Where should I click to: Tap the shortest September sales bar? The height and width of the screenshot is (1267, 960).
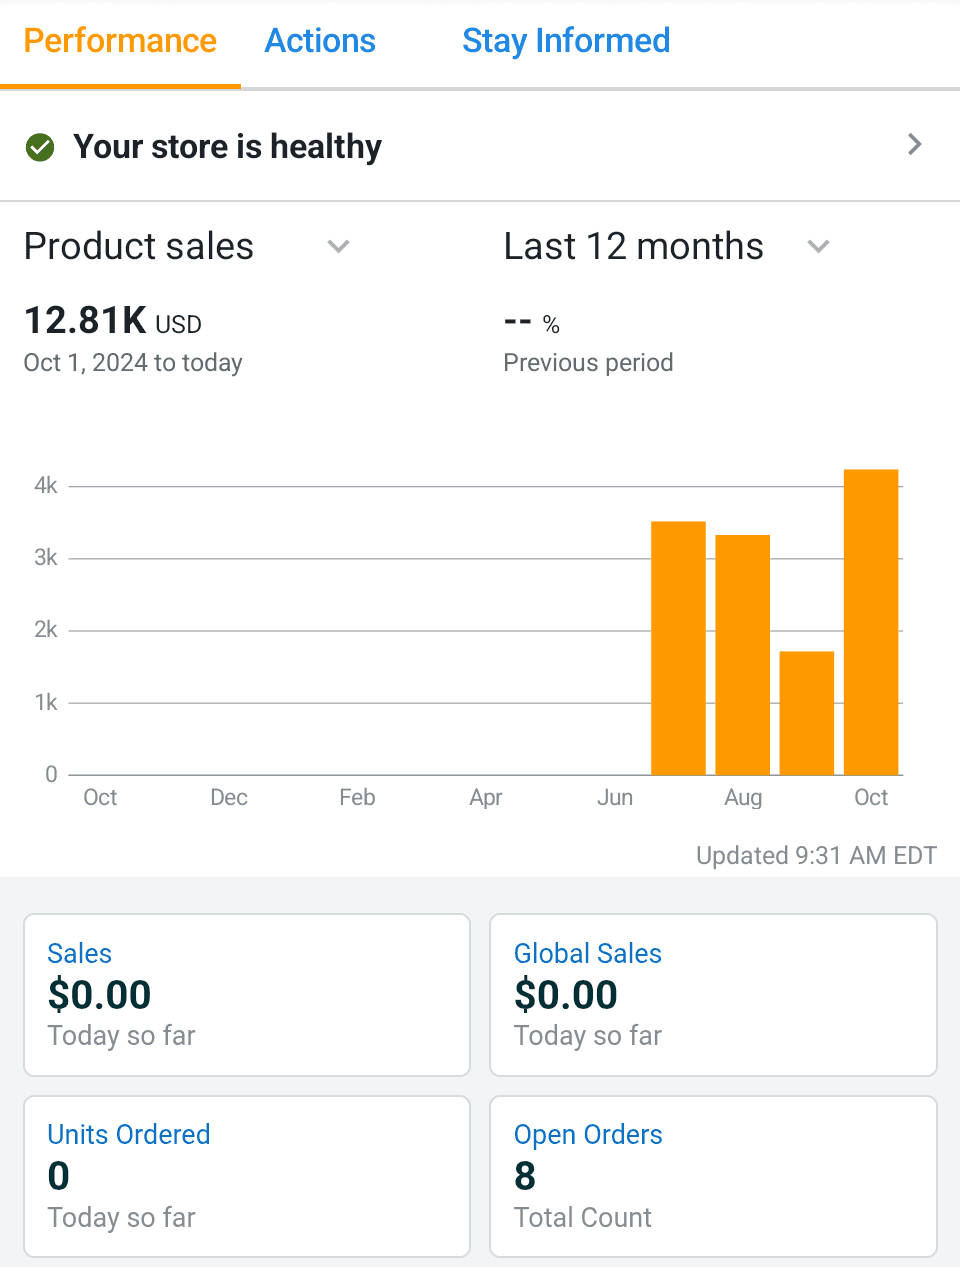click(x=807, y=713)
